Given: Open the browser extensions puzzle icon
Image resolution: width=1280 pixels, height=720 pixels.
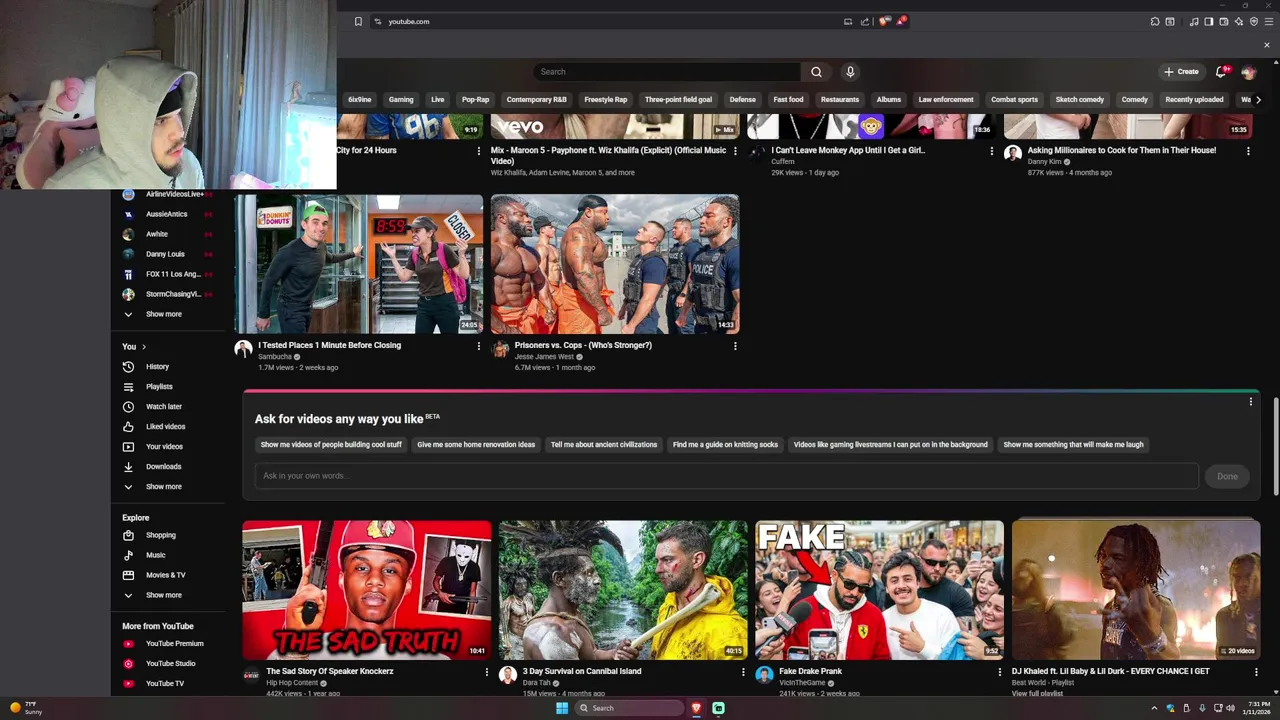Looking at the screenshot, I should [x=1155, y=21].
